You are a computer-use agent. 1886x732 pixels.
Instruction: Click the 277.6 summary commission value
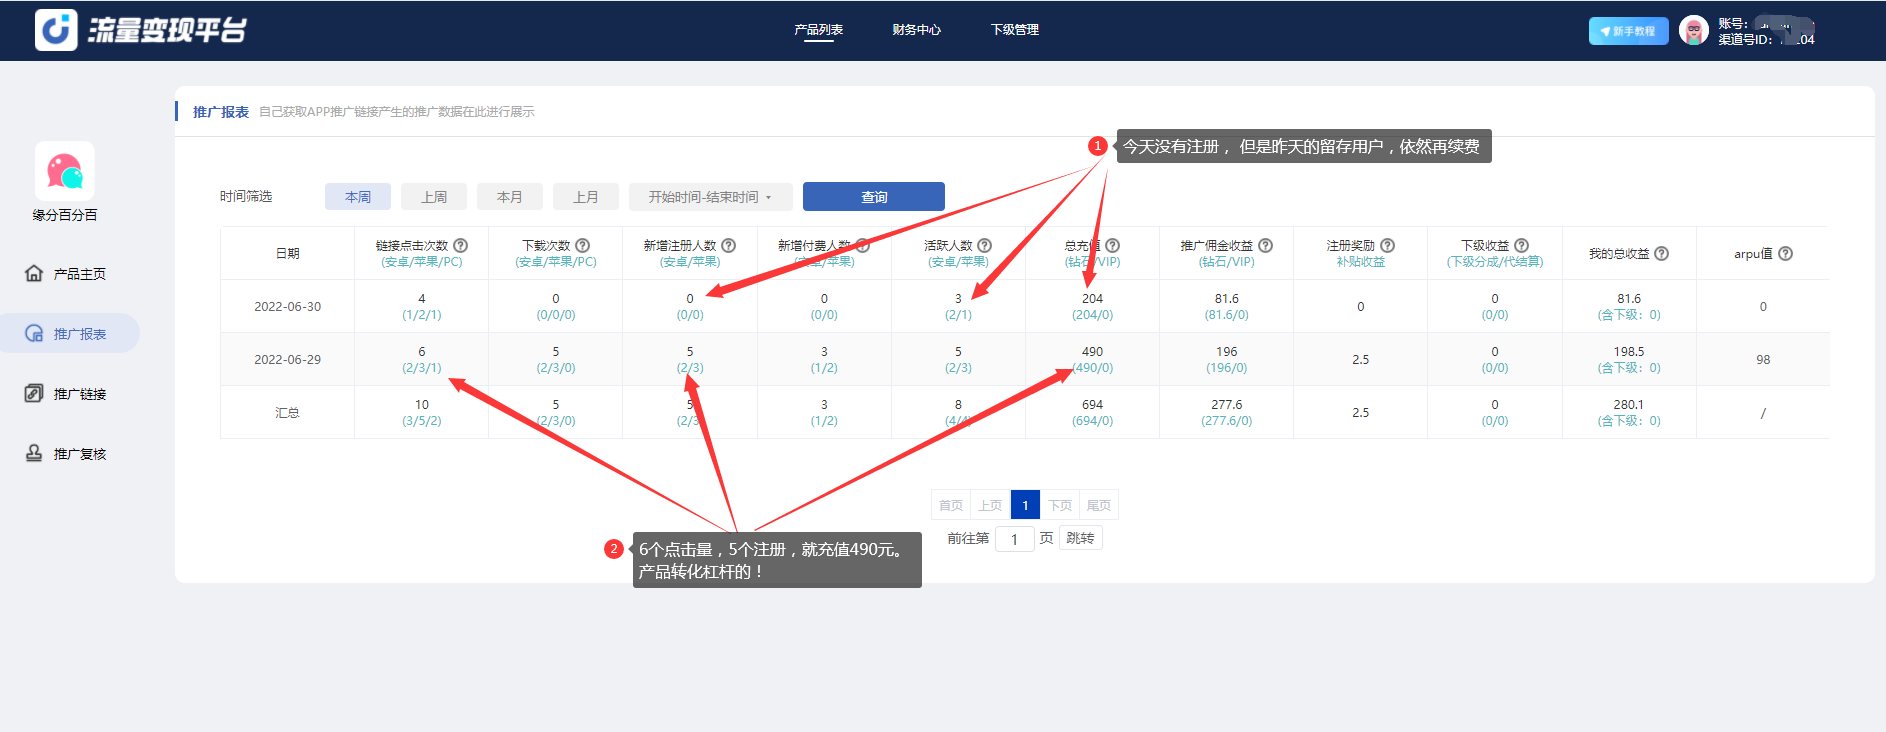coord(1227,405)
